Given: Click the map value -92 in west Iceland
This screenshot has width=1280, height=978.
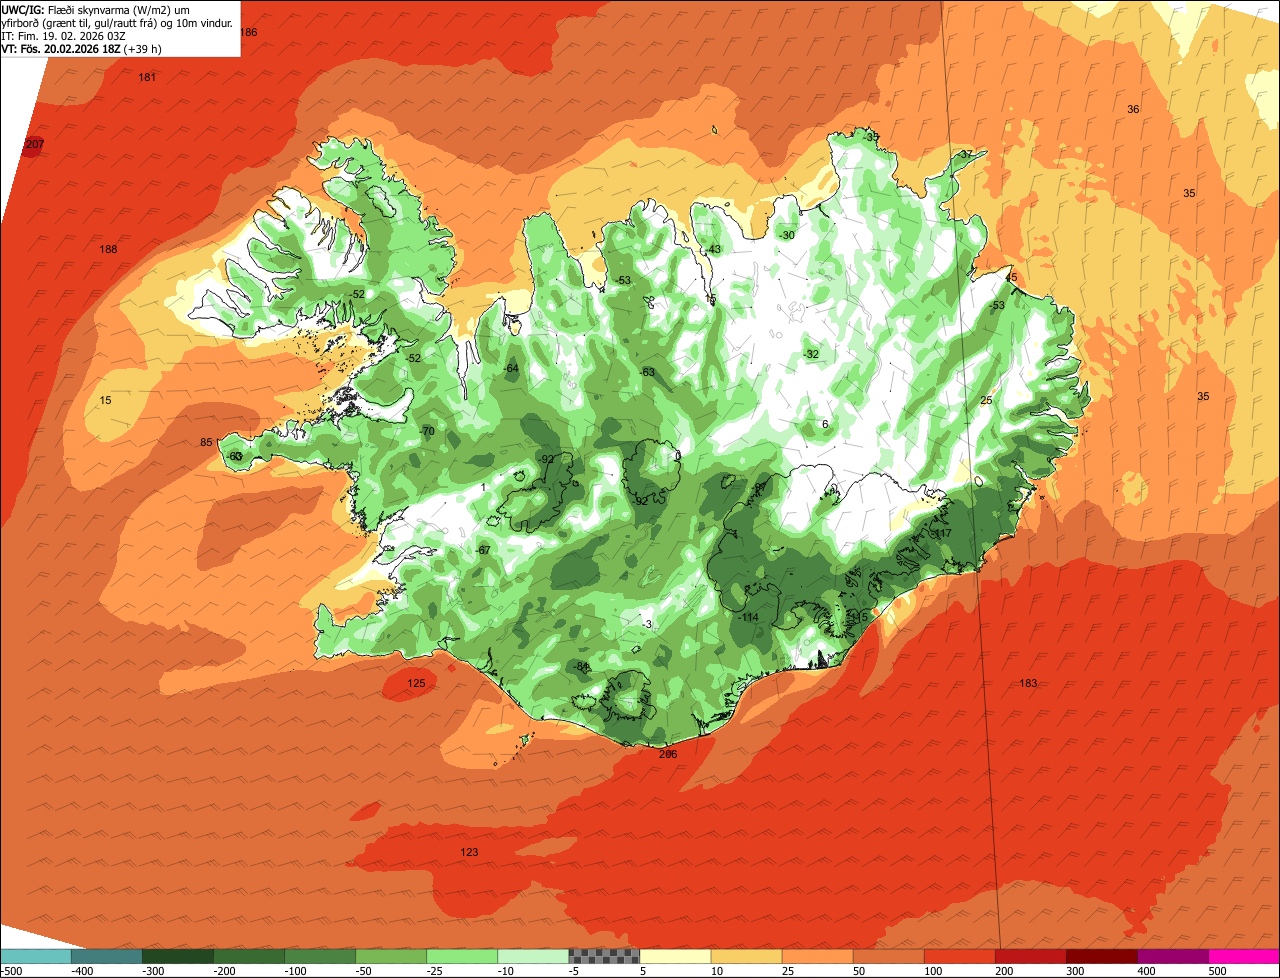Looking at the screenshot, I should (x=546, y=460).
